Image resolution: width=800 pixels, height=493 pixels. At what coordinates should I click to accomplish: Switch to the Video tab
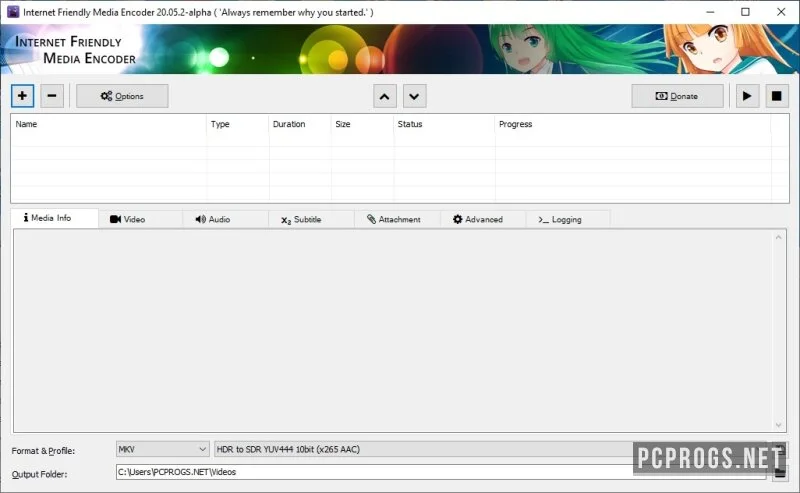tap(140, 219)
